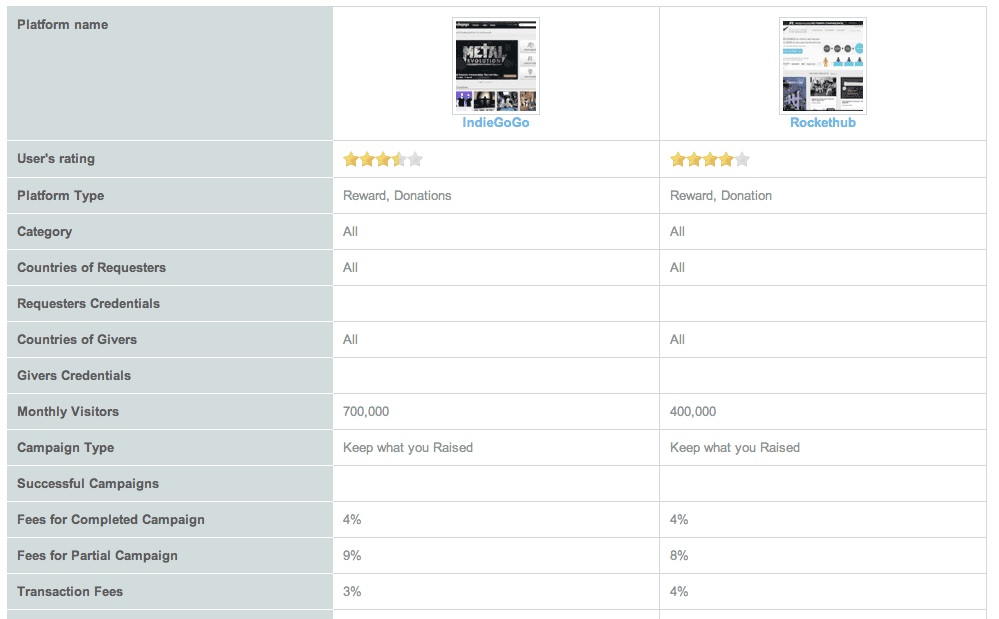Click Rockethub's third rating star

[x=710, y=159]
